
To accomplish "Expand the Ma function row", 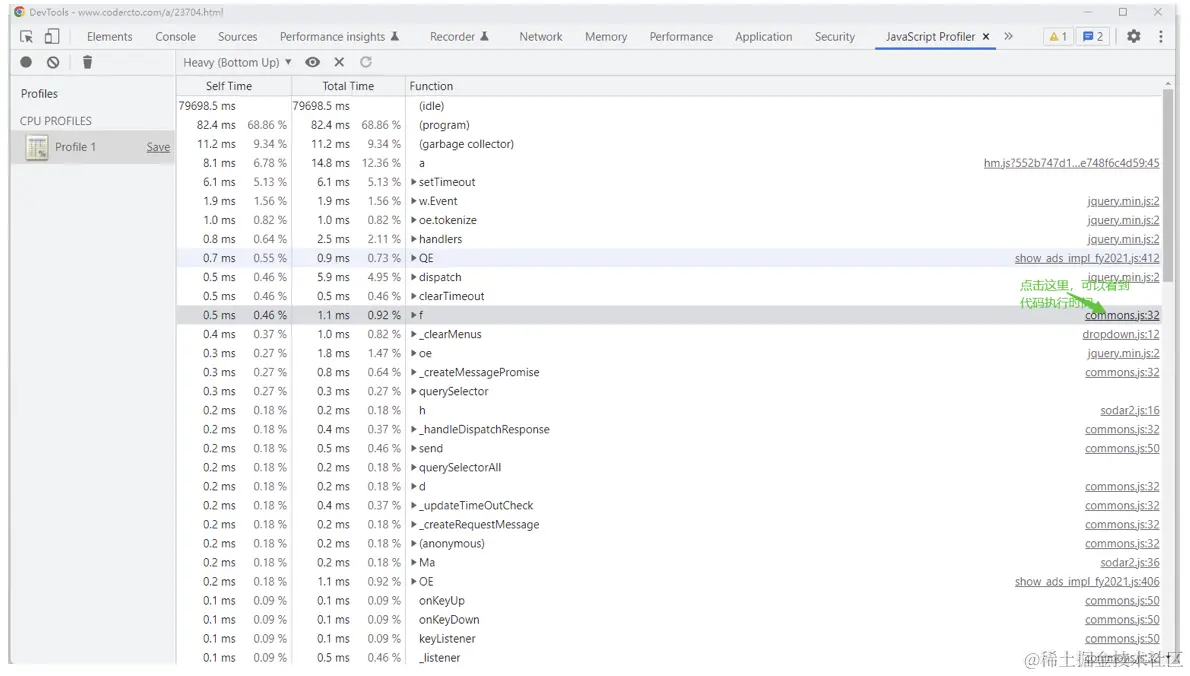I will point(414,562).
